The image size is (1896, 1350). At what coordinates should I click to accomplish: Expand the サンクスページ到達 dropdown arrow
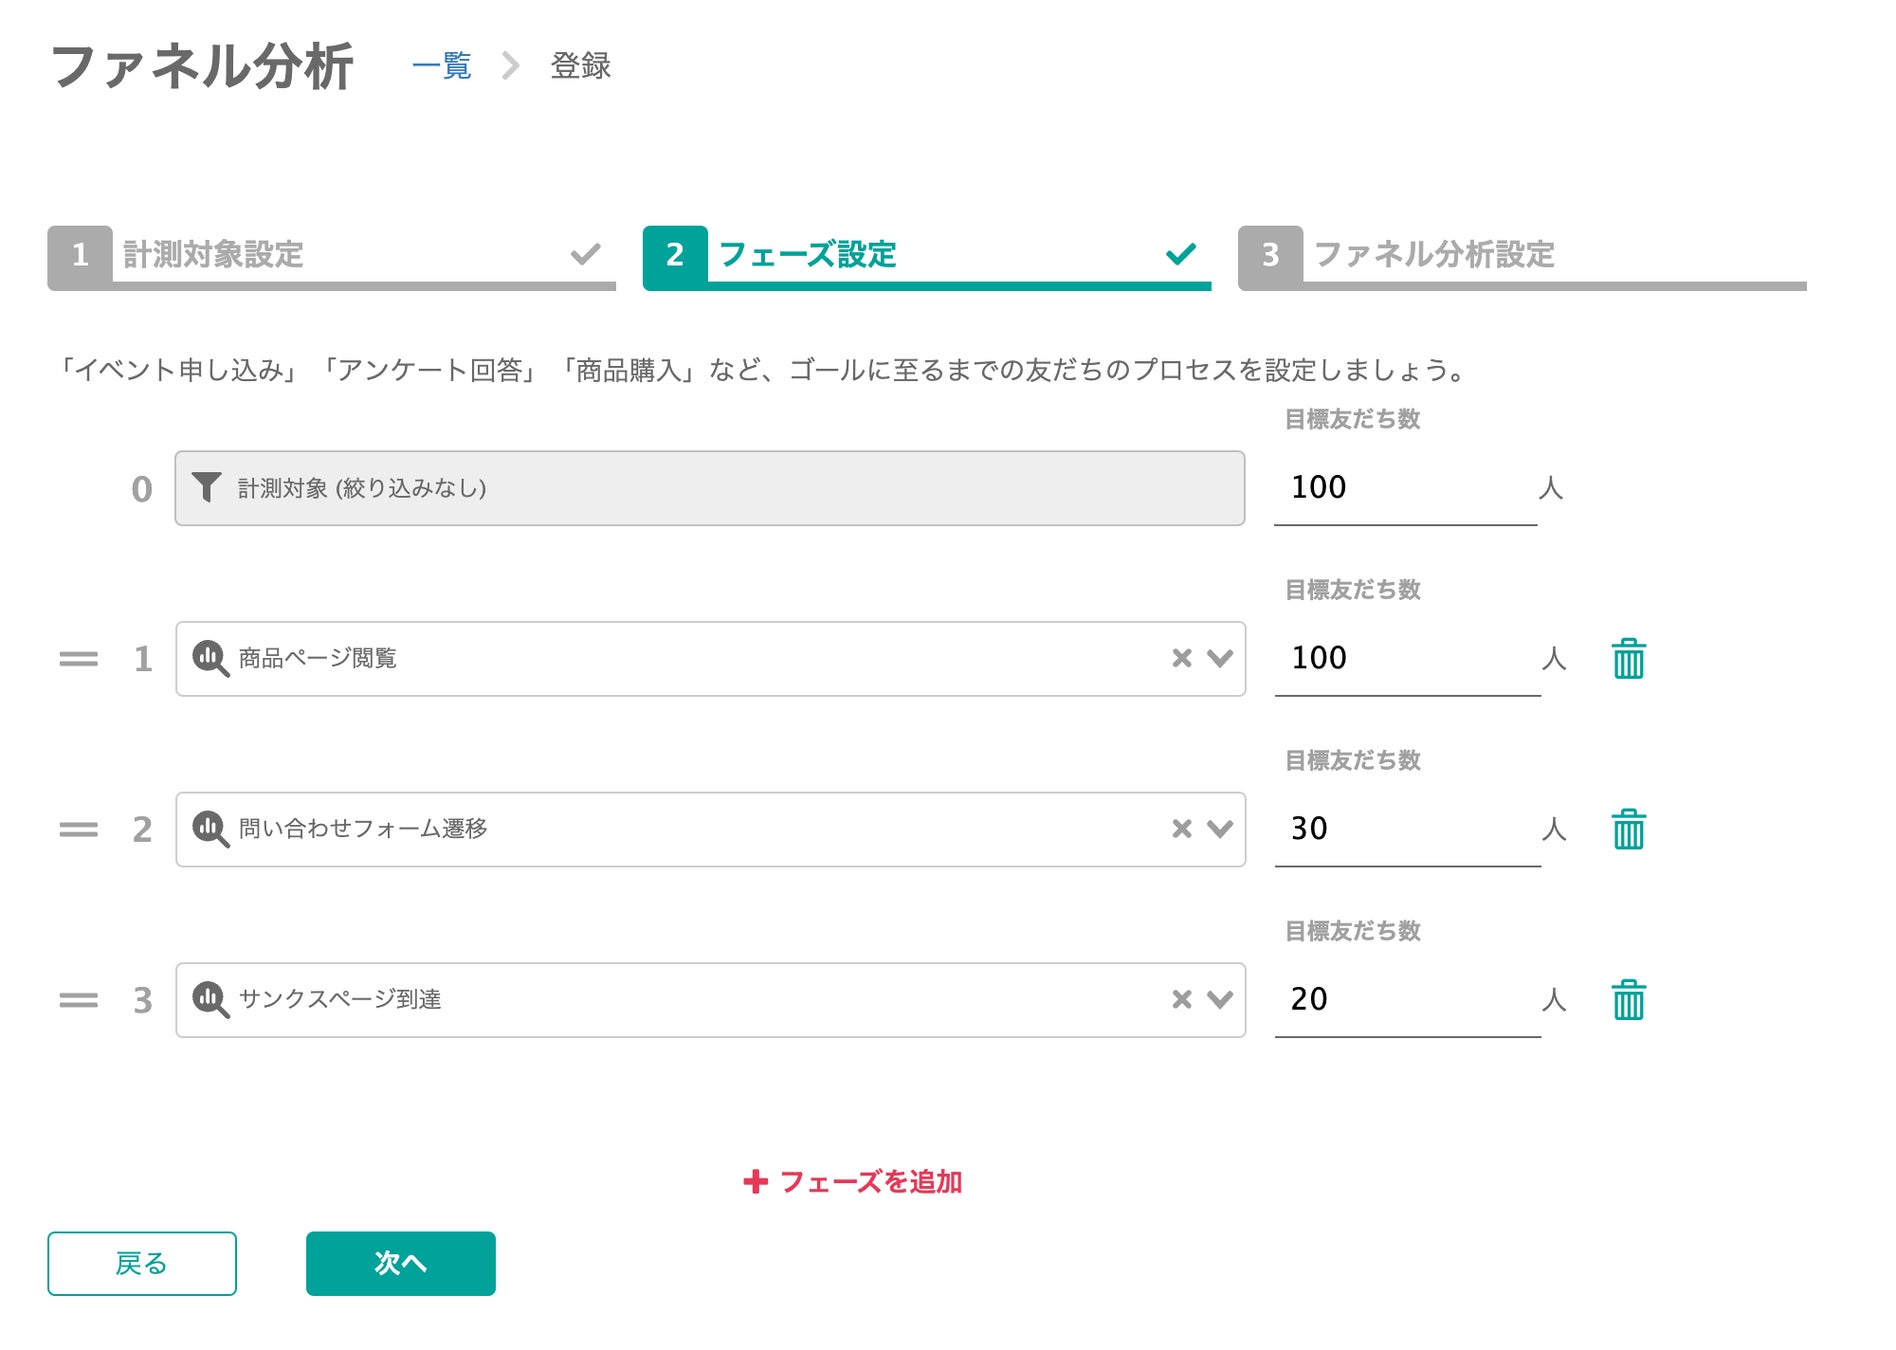1219,999
